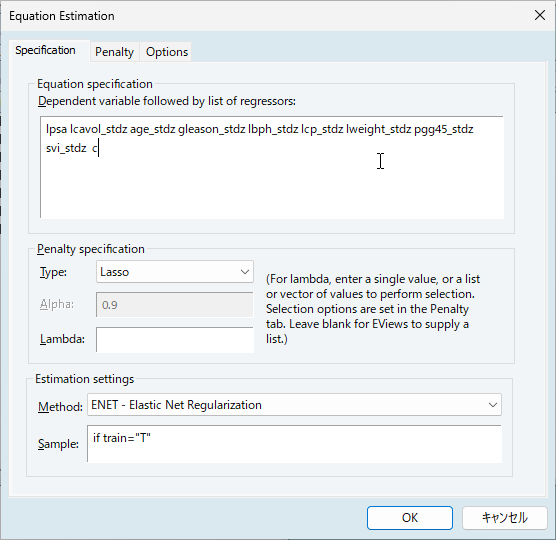This screenshot has width=556, height=540.
Task: Click inside the equation specification text box
Action: [272, 167]
